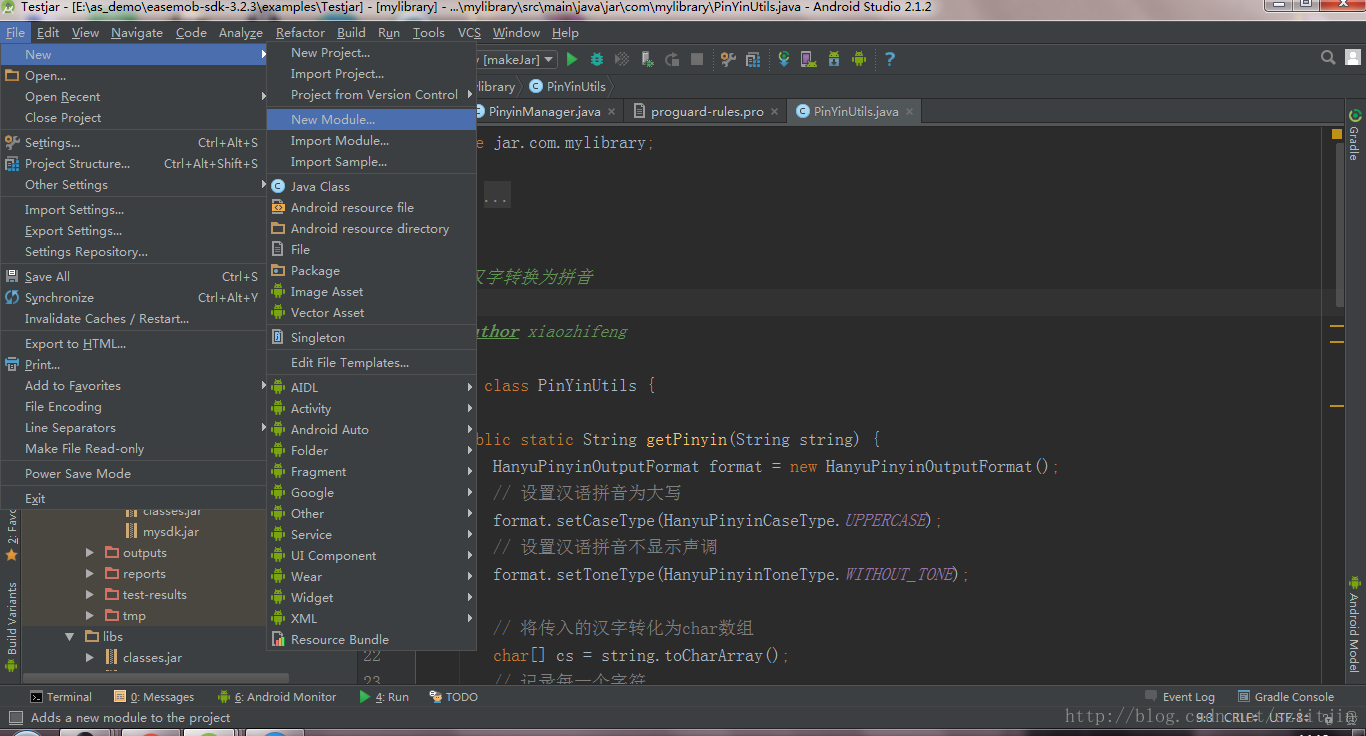Viewport: 1366px width, 736px height.
Task: Click PinYinUtils in the breadcrumb bar
Action: point(567,86)
